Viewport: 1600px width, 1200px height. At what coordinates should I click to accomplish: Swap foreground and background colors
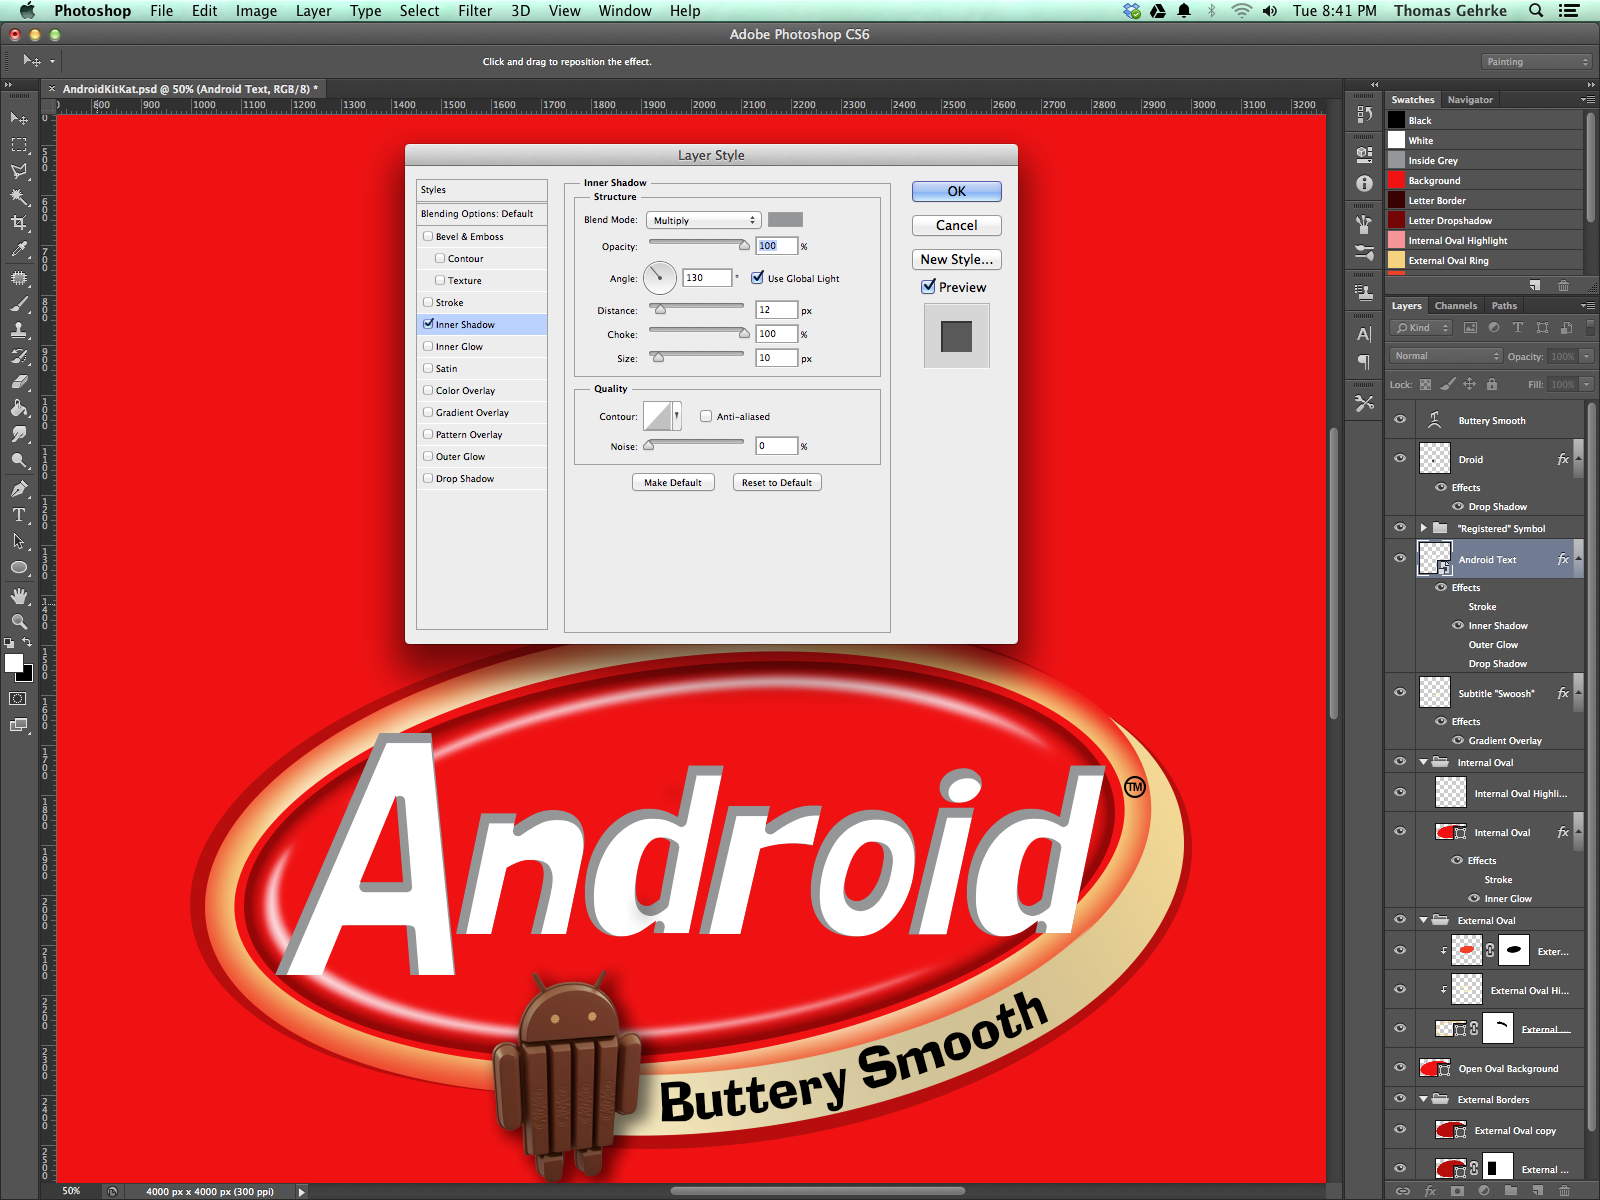coord(27,642)
